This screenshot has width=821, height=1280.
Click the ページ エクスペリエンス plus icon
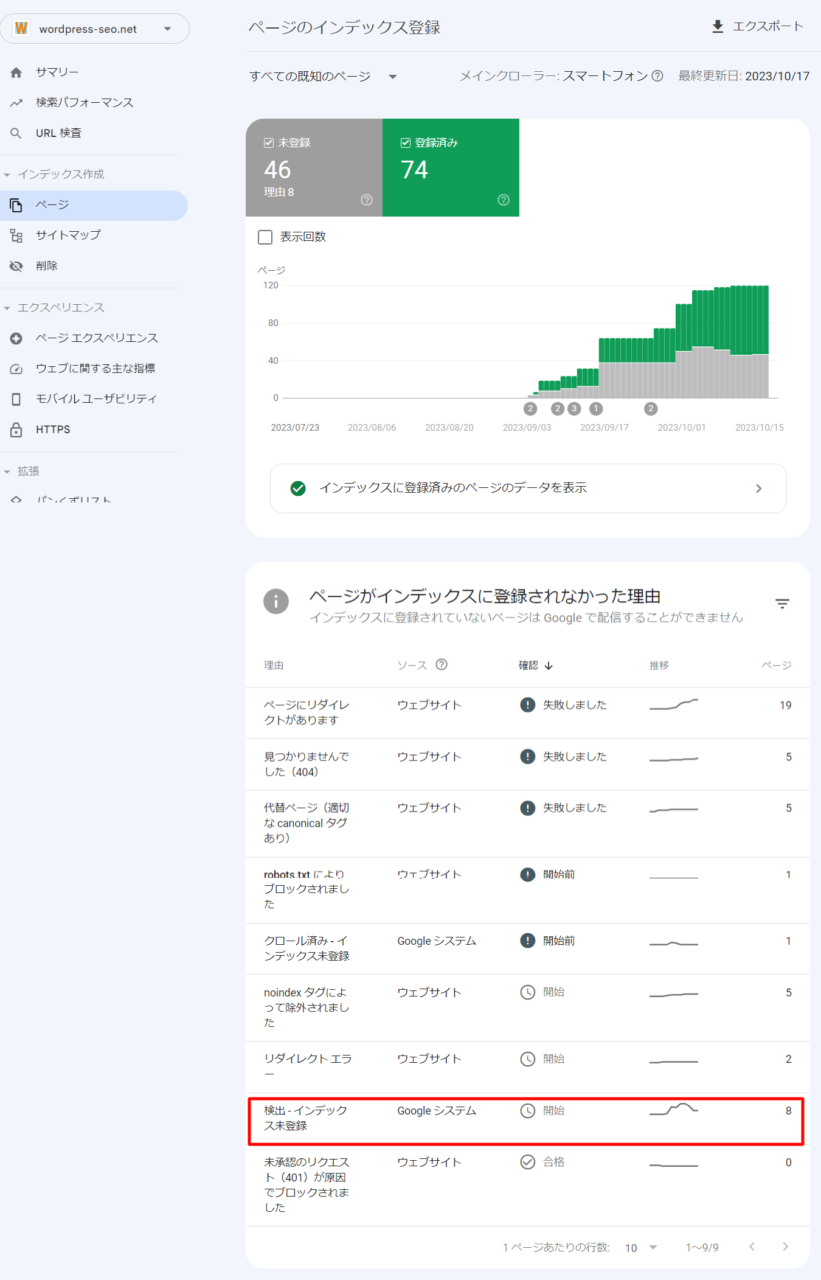point(15,338)
